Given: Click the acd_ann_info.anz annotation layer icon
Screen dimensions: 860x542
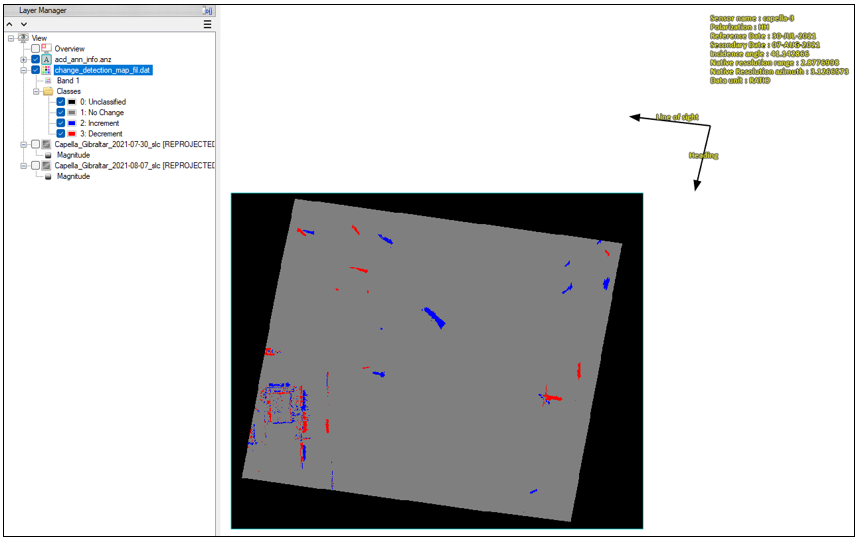Looking at the screenshot, I should click(47, 60).
